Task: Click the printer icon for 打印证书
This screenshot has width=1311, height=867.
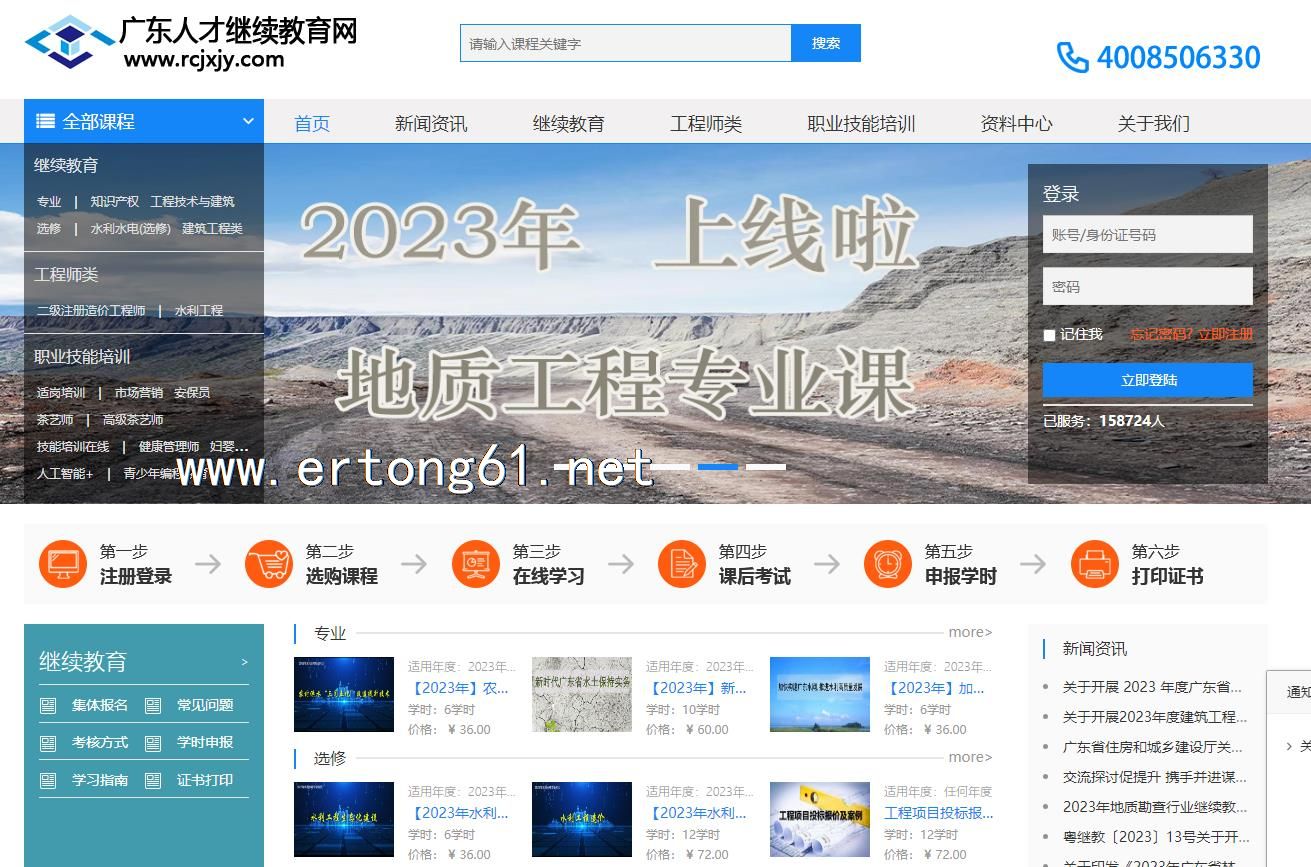Action: (x=1095, y=564)
